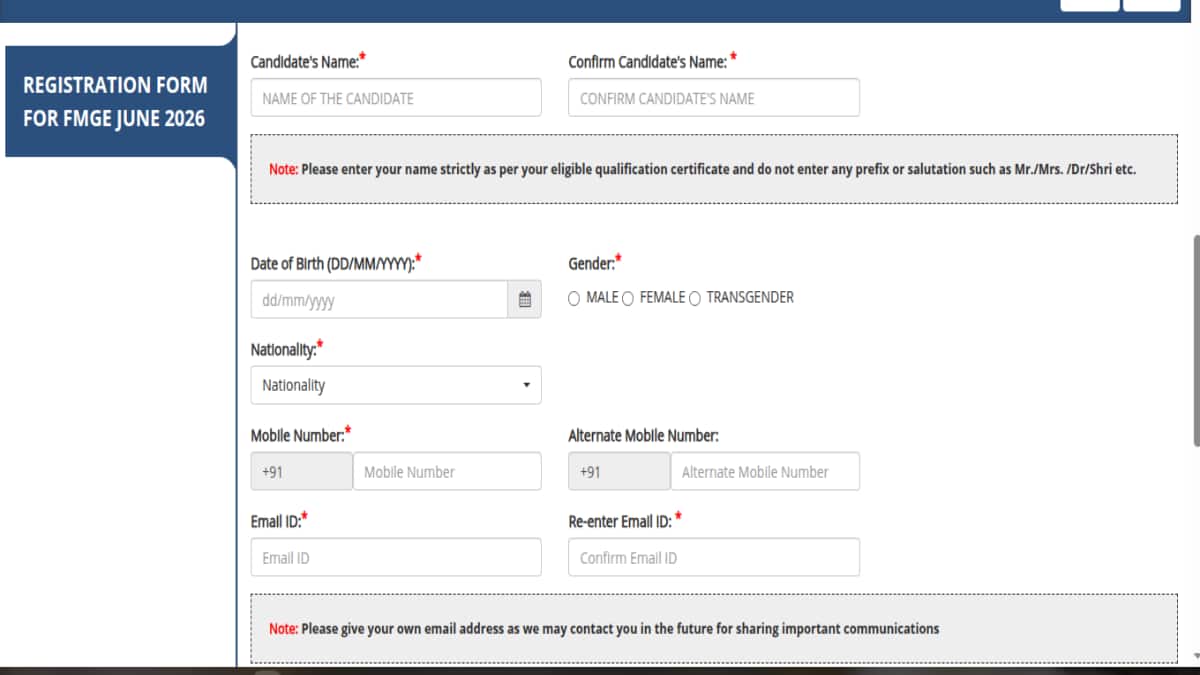
Task: Focus the Name of the Candidate field
Action: (x=395, y=98)
